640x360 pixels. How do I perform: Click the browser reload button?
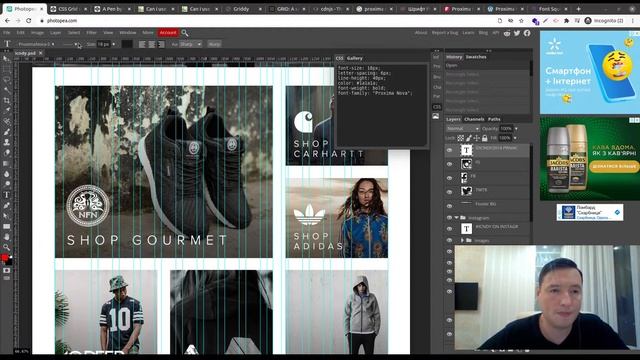click(x=29, y=20)
